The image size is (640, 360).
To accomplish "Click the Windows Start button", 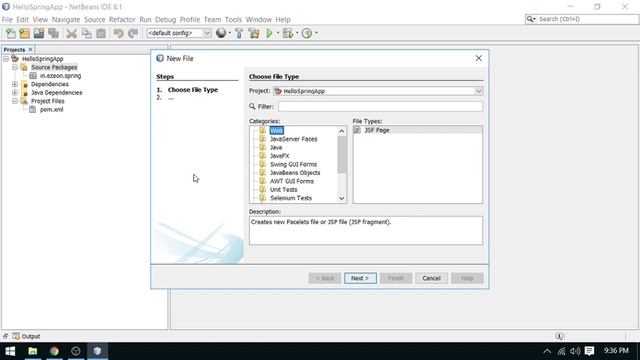I will [x=10, y=351].
